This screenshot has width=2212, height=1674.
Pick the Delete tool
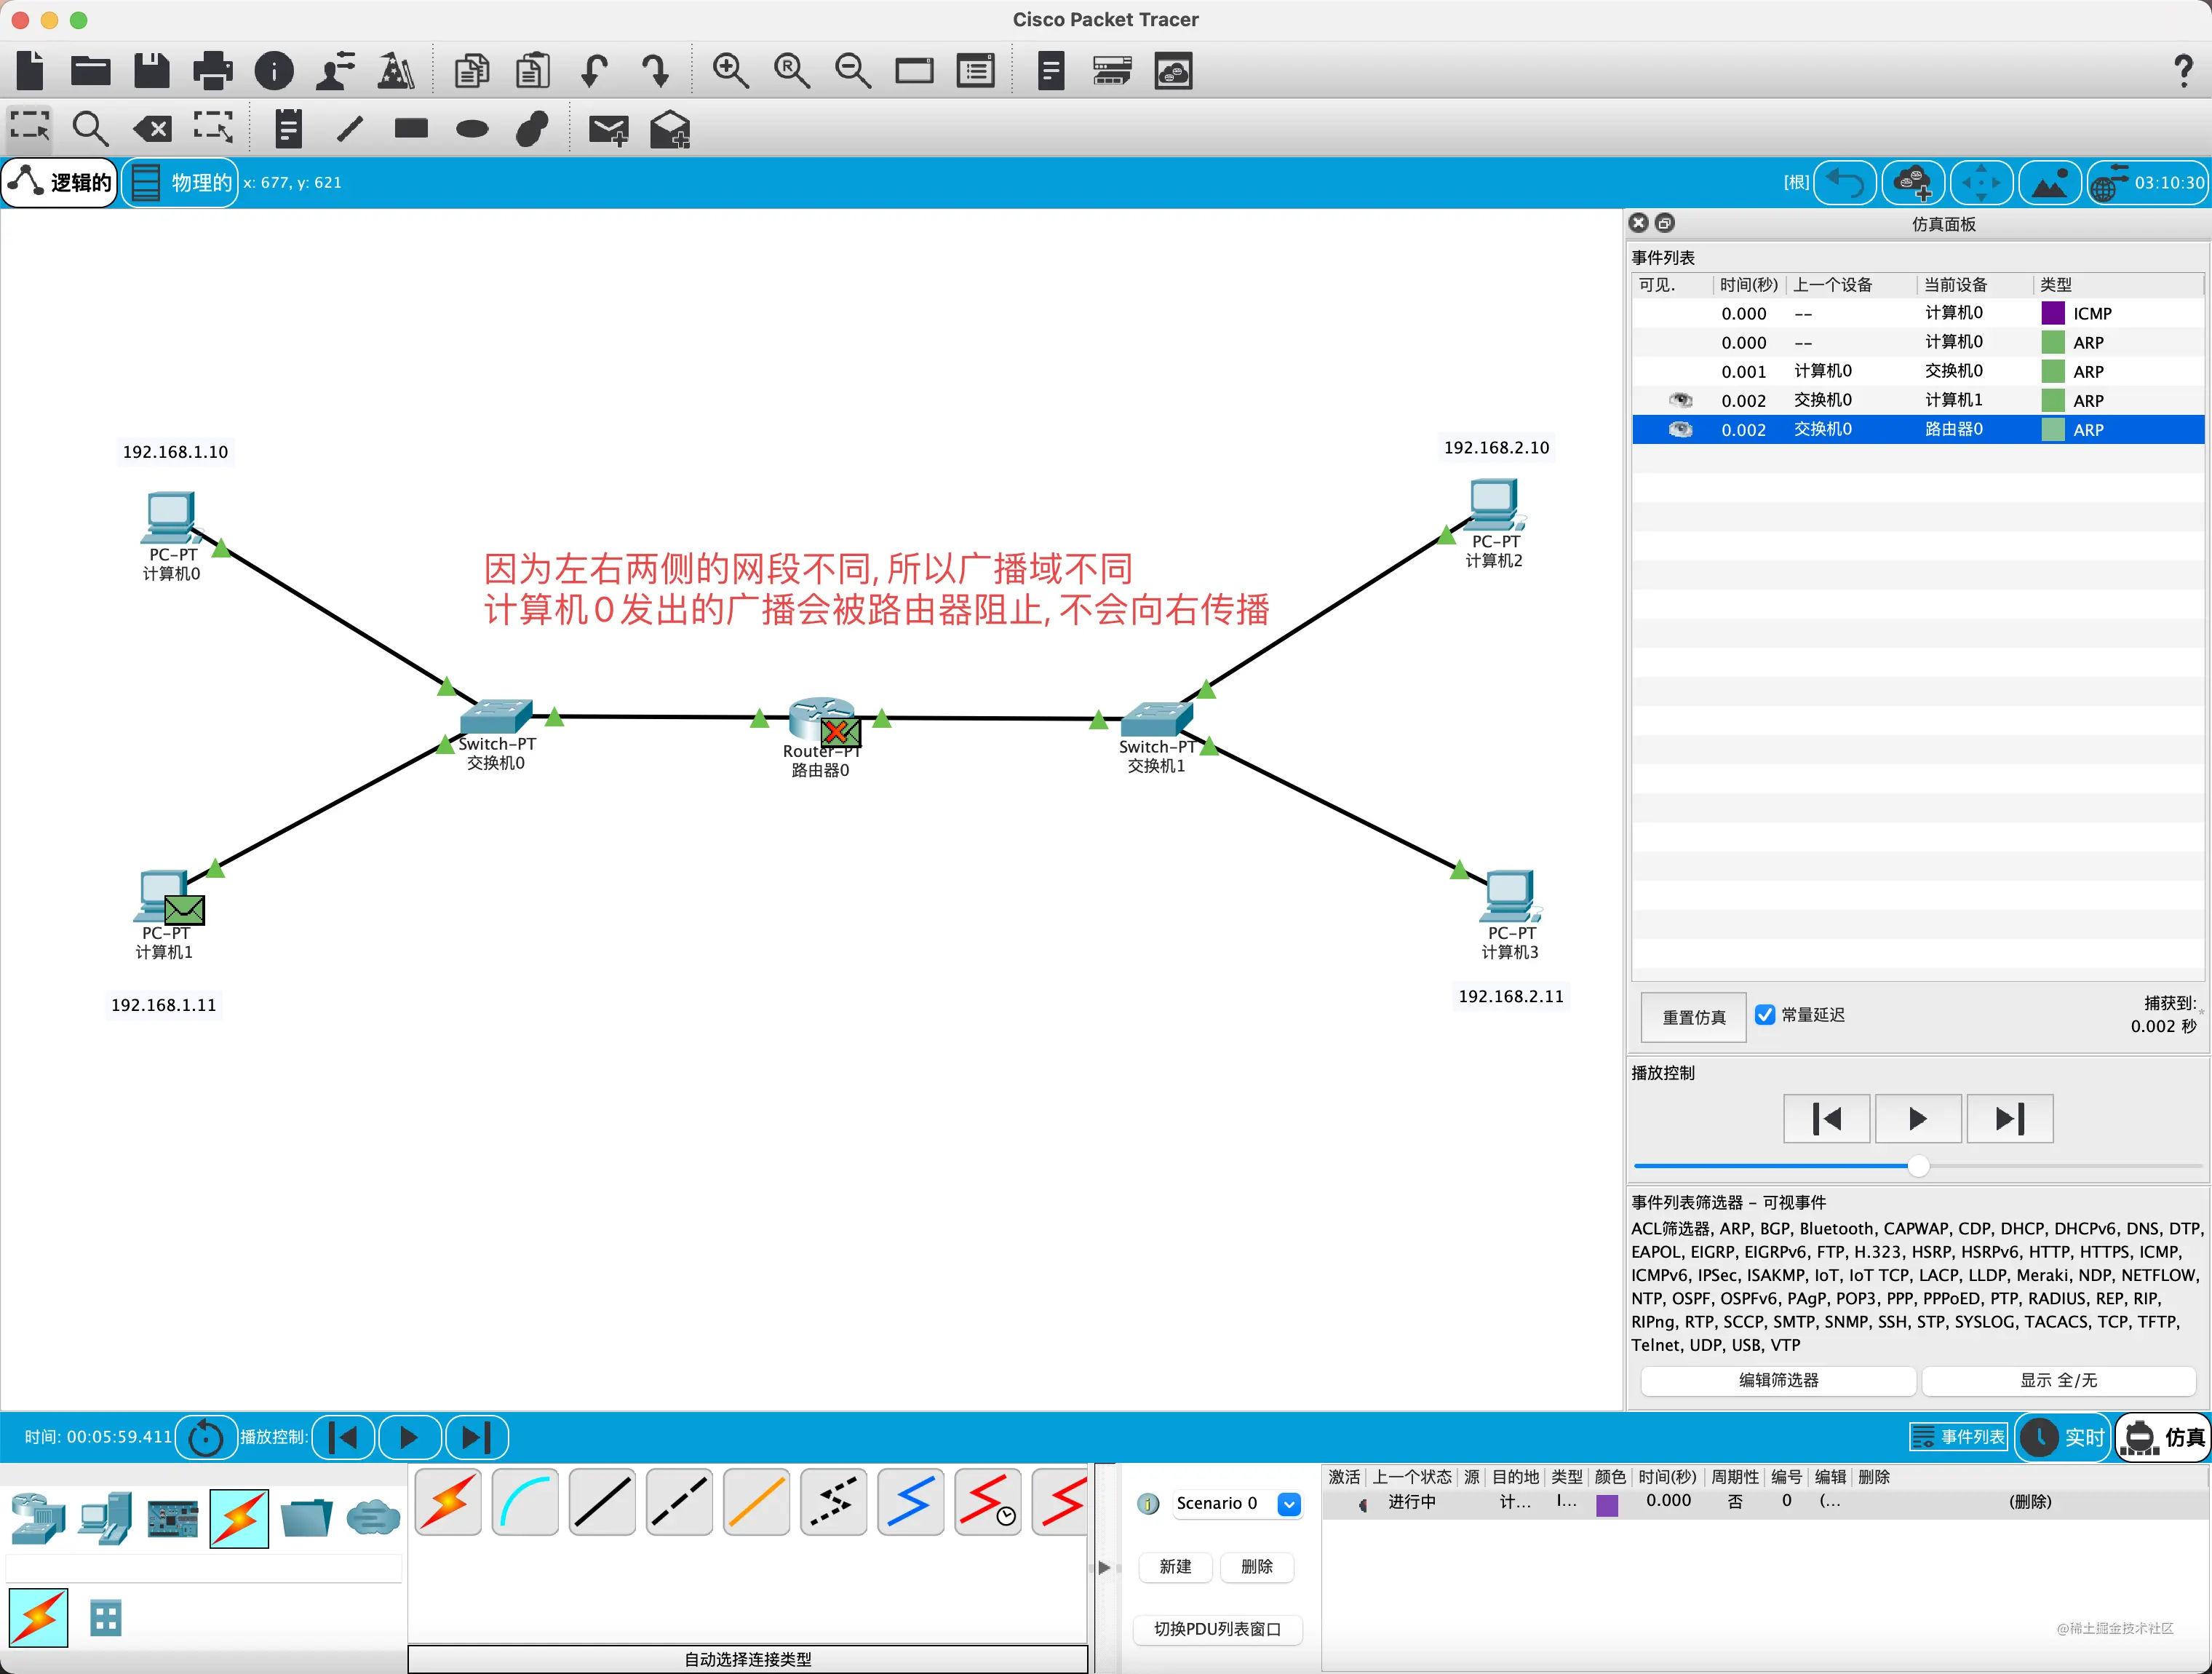pos(152,128)
